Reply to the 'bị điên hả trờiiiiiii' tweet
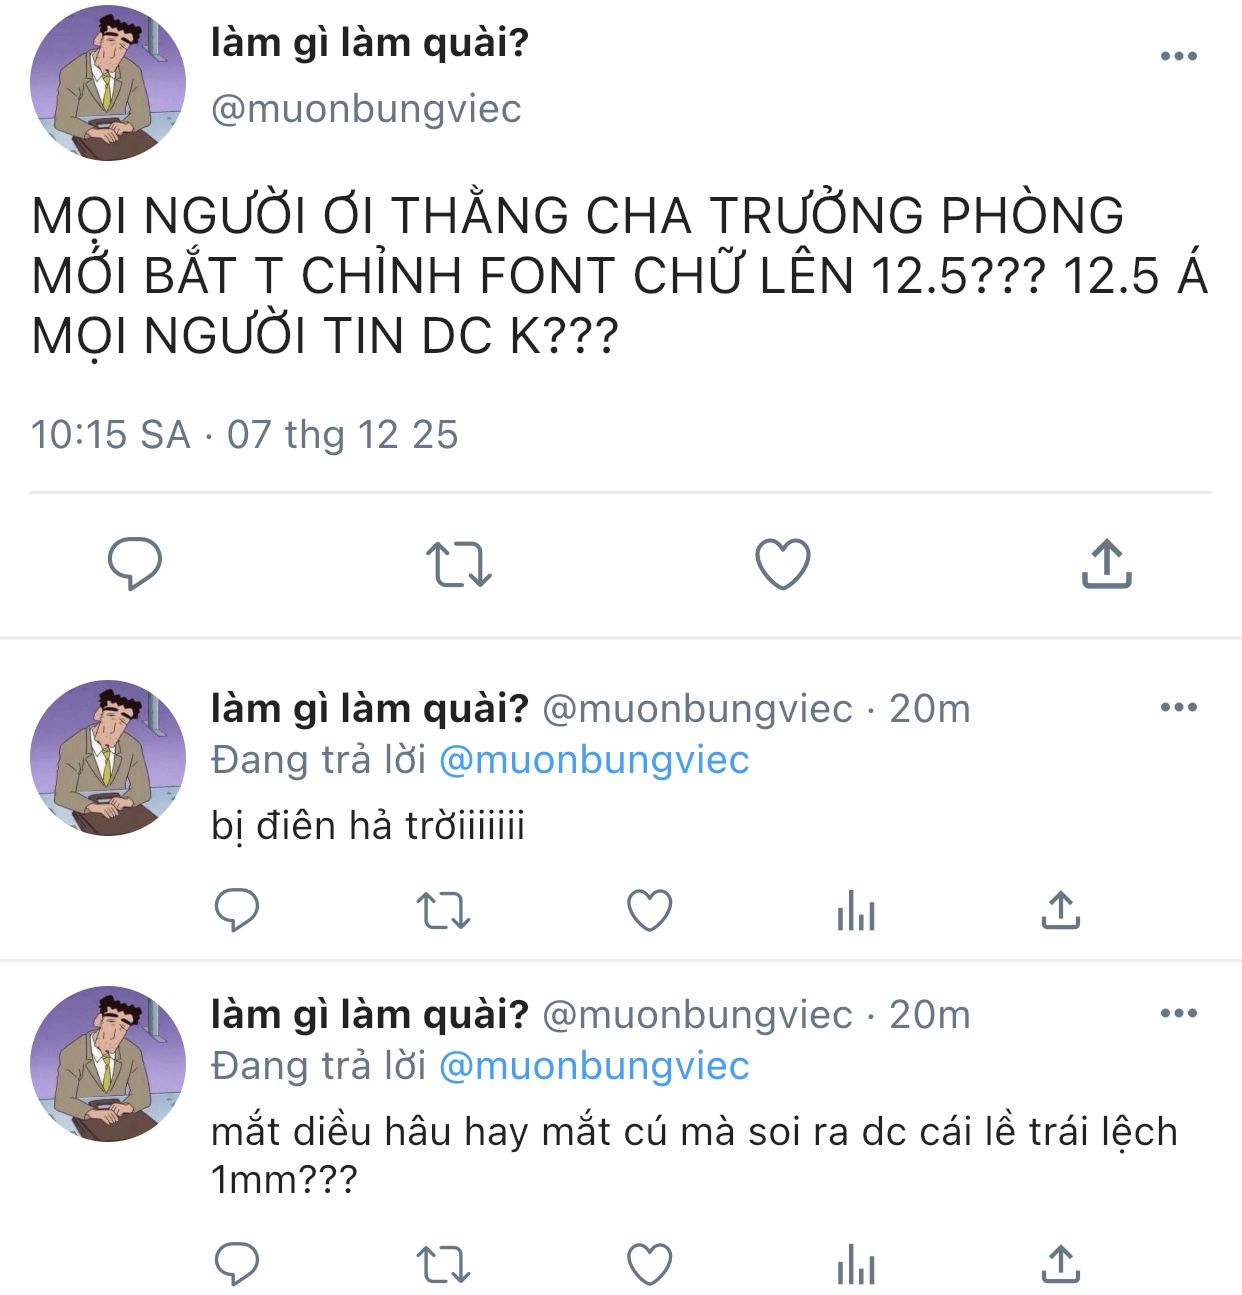Viewport: 1242px width, 1295px height. click(x=238, y=910)
